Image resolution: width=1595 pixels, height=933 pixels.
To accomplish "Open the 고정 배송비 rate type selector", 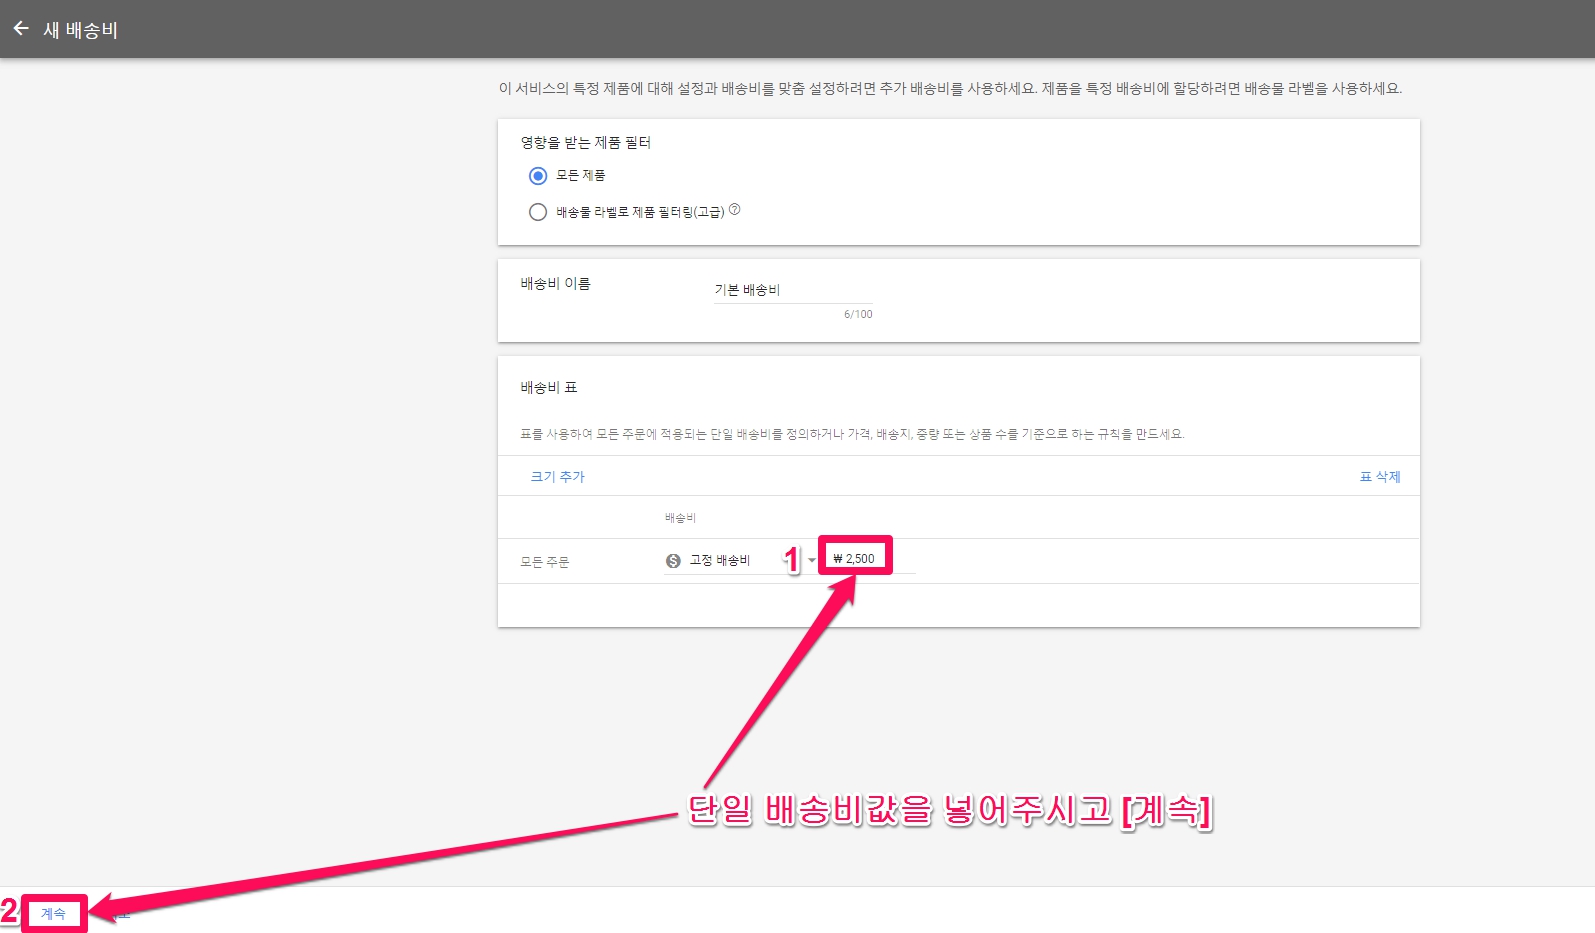I will (720, 560).
